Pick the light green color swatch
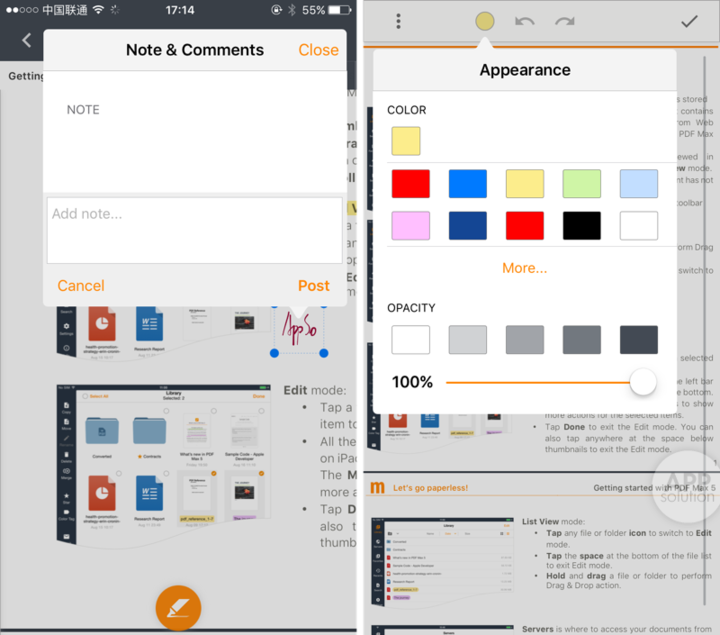Screen dimensions: 720x635 point(581,184)
